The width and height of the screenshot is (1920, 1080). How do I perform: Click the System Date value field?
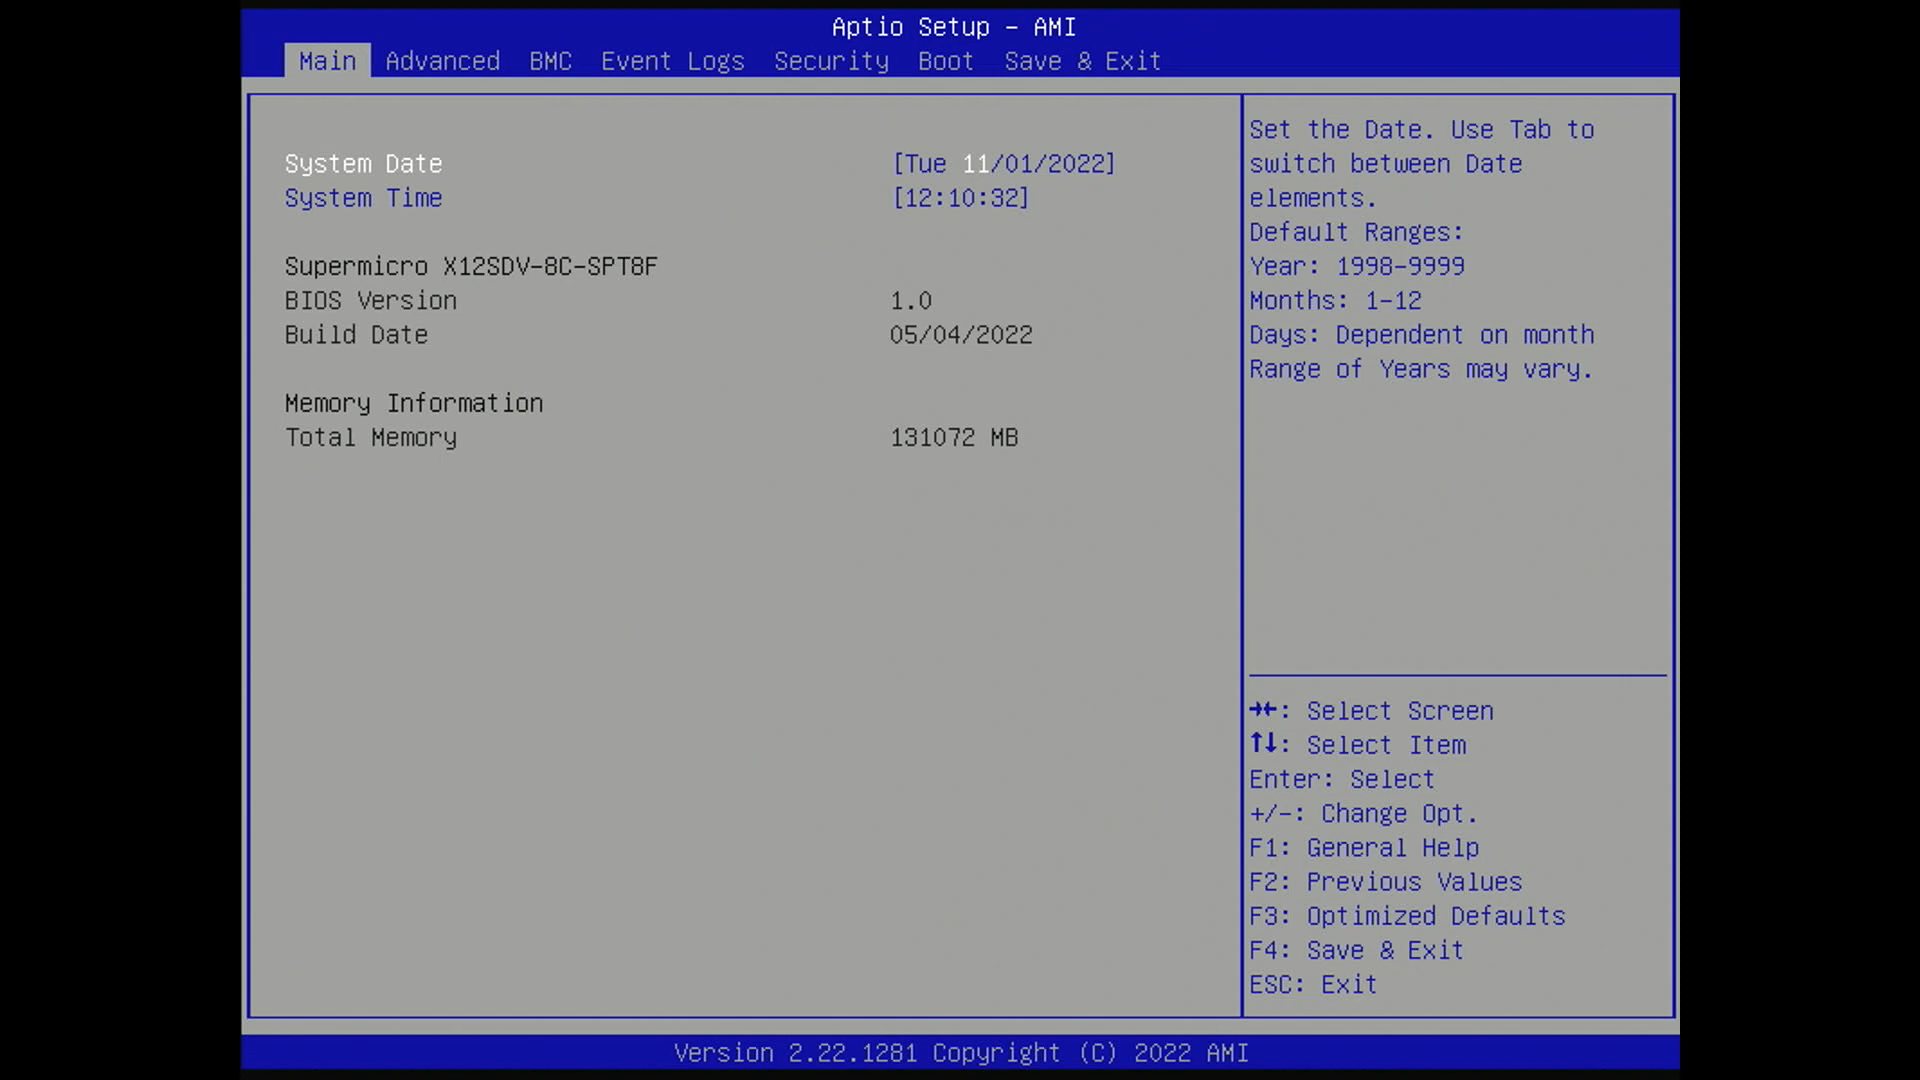[x=1003, y=164]
